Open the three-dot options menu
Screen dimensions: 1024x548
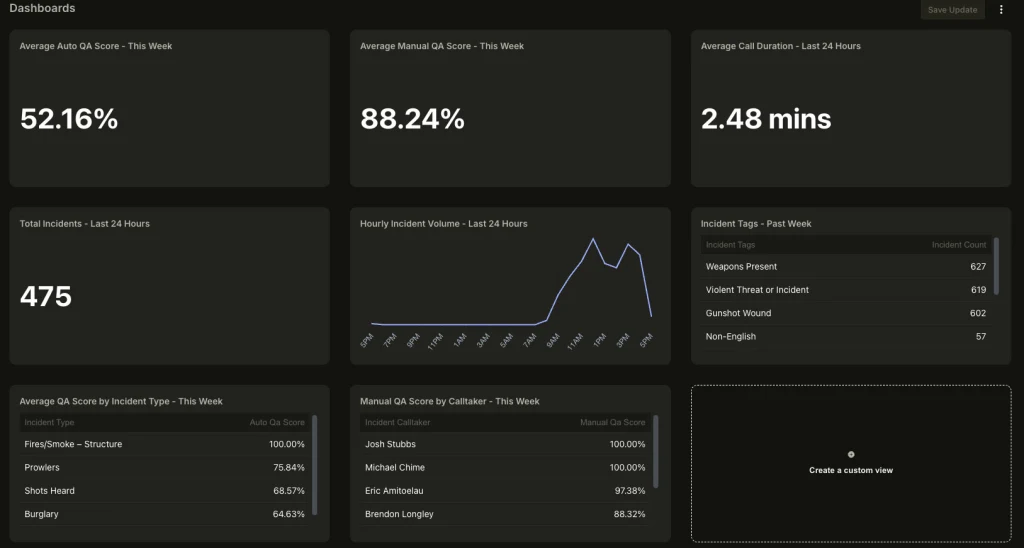pyautogui.click(x=1001, y=10)
